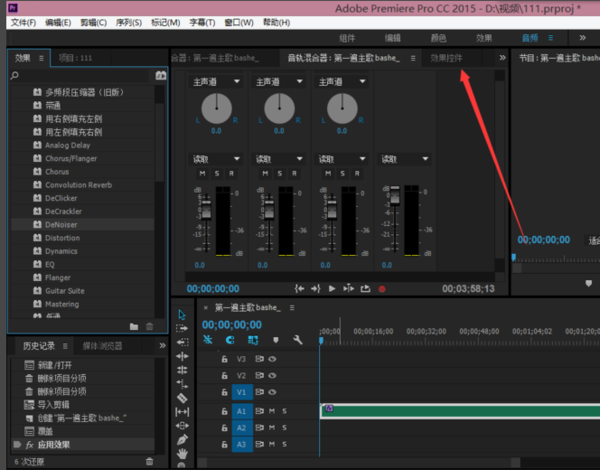Click master channel volume fader

tap(395, 195)
